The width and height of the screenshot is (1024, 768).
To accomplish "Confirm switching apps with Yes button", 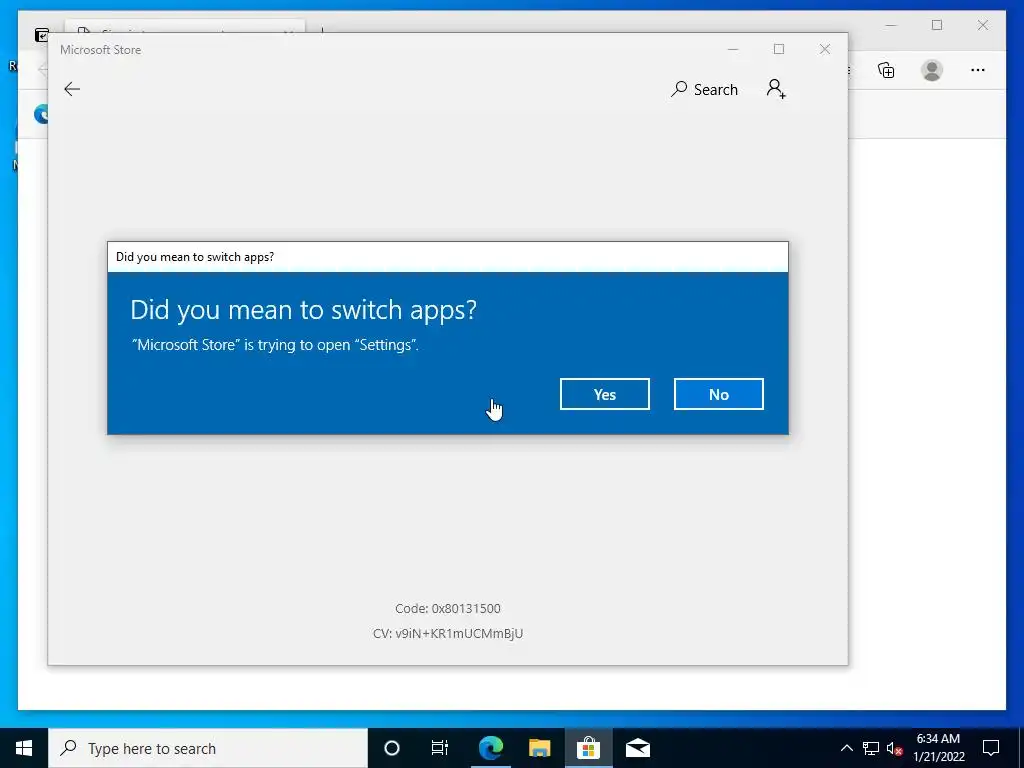I will pos(604,394).
